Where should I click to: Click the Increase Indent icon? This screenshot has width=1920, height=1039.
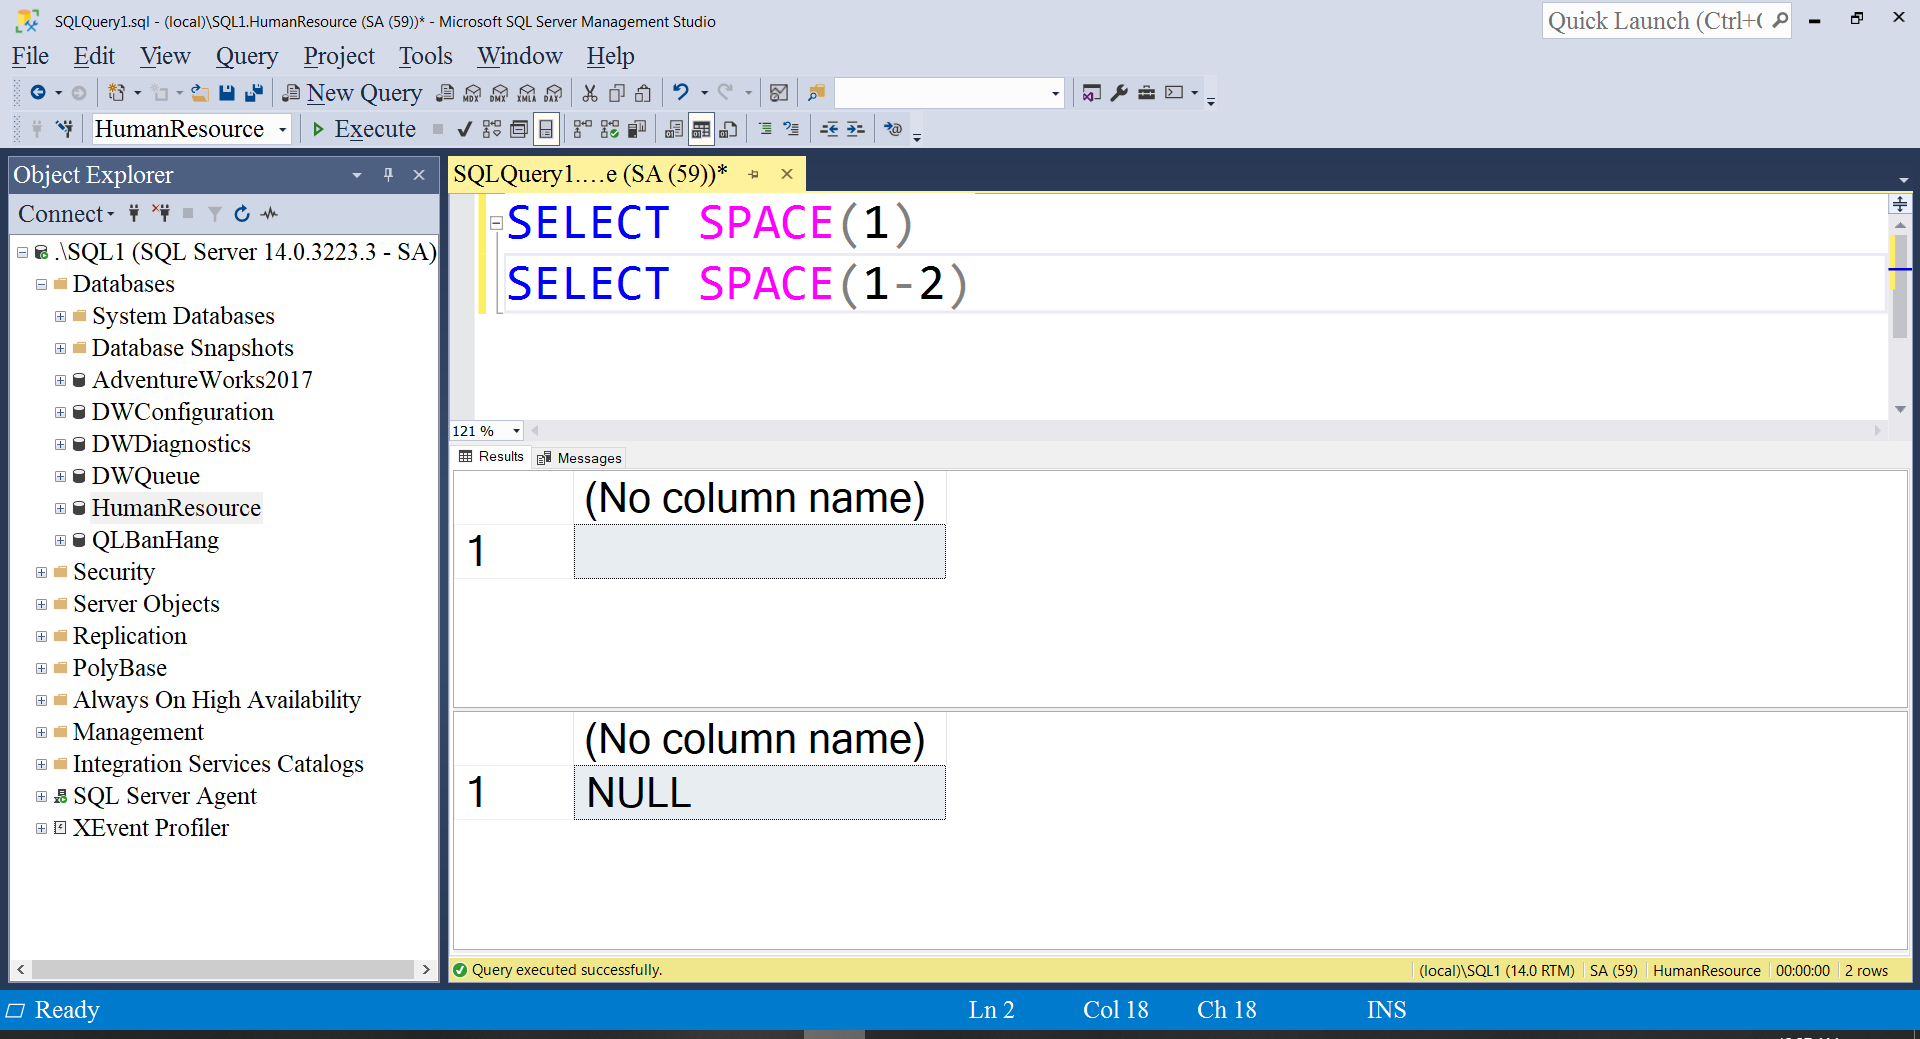pos(855,129)
